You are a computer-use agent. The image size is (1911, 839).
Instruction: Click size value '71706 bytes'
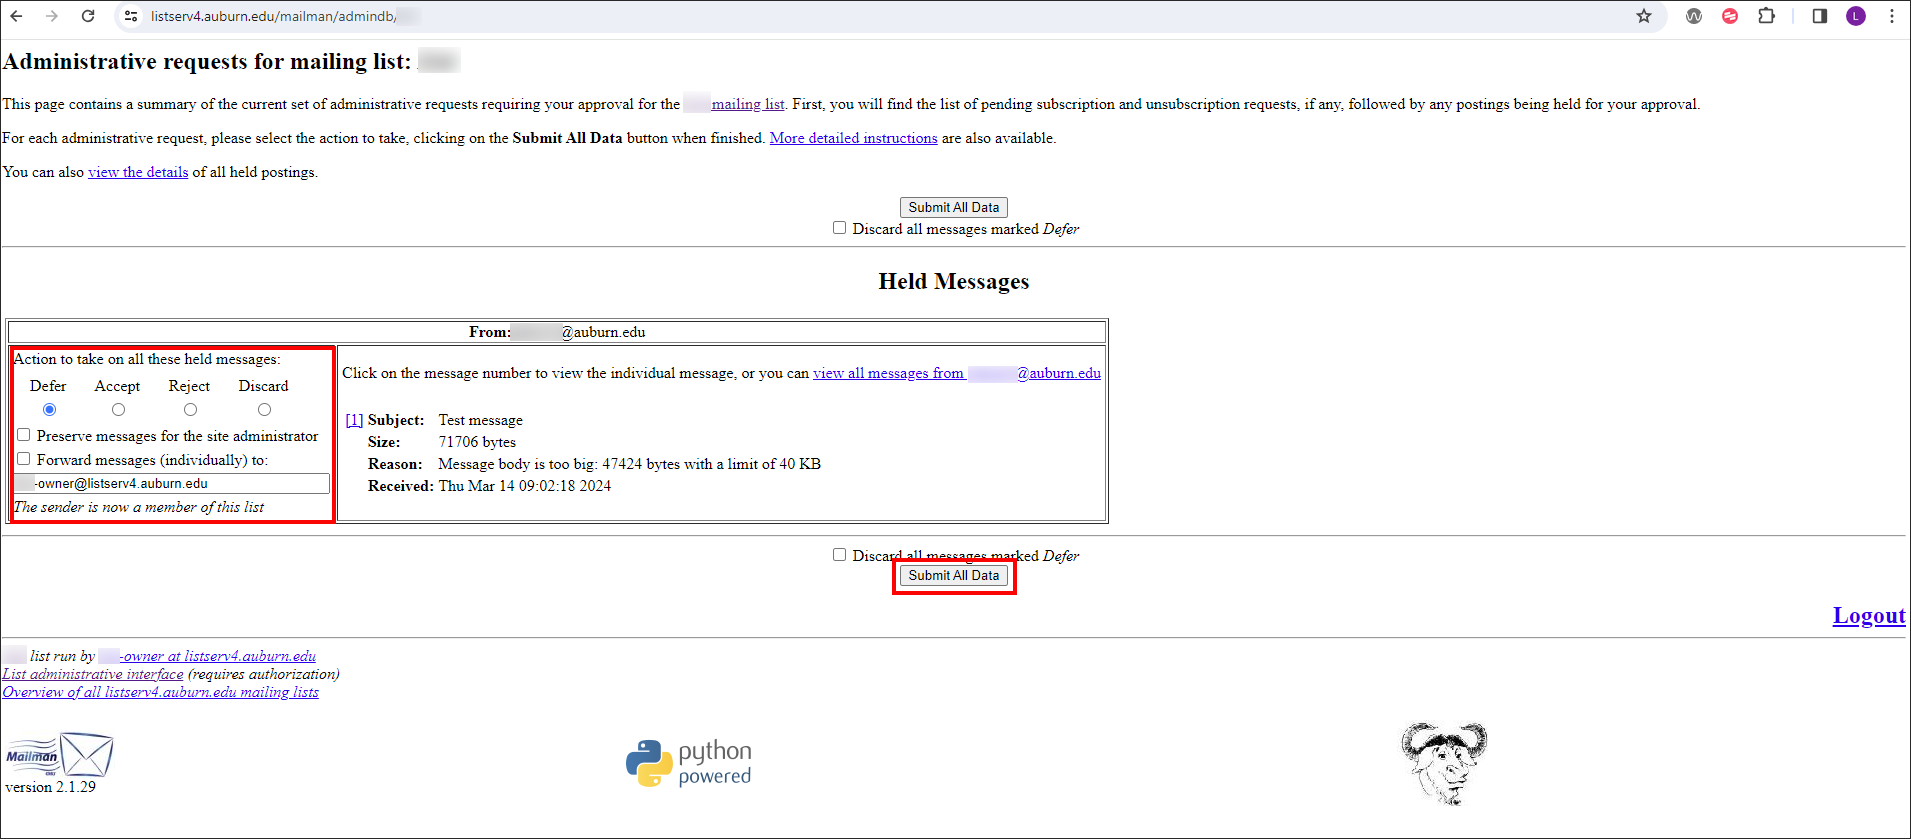click(x=477, y=442)
